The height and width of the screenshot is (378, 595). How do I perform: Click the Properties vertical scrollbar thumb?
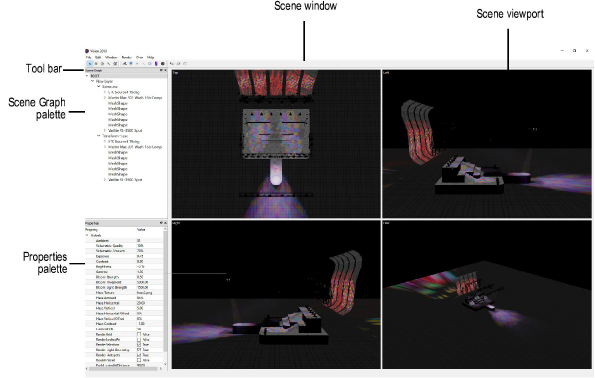click(165, 291)
